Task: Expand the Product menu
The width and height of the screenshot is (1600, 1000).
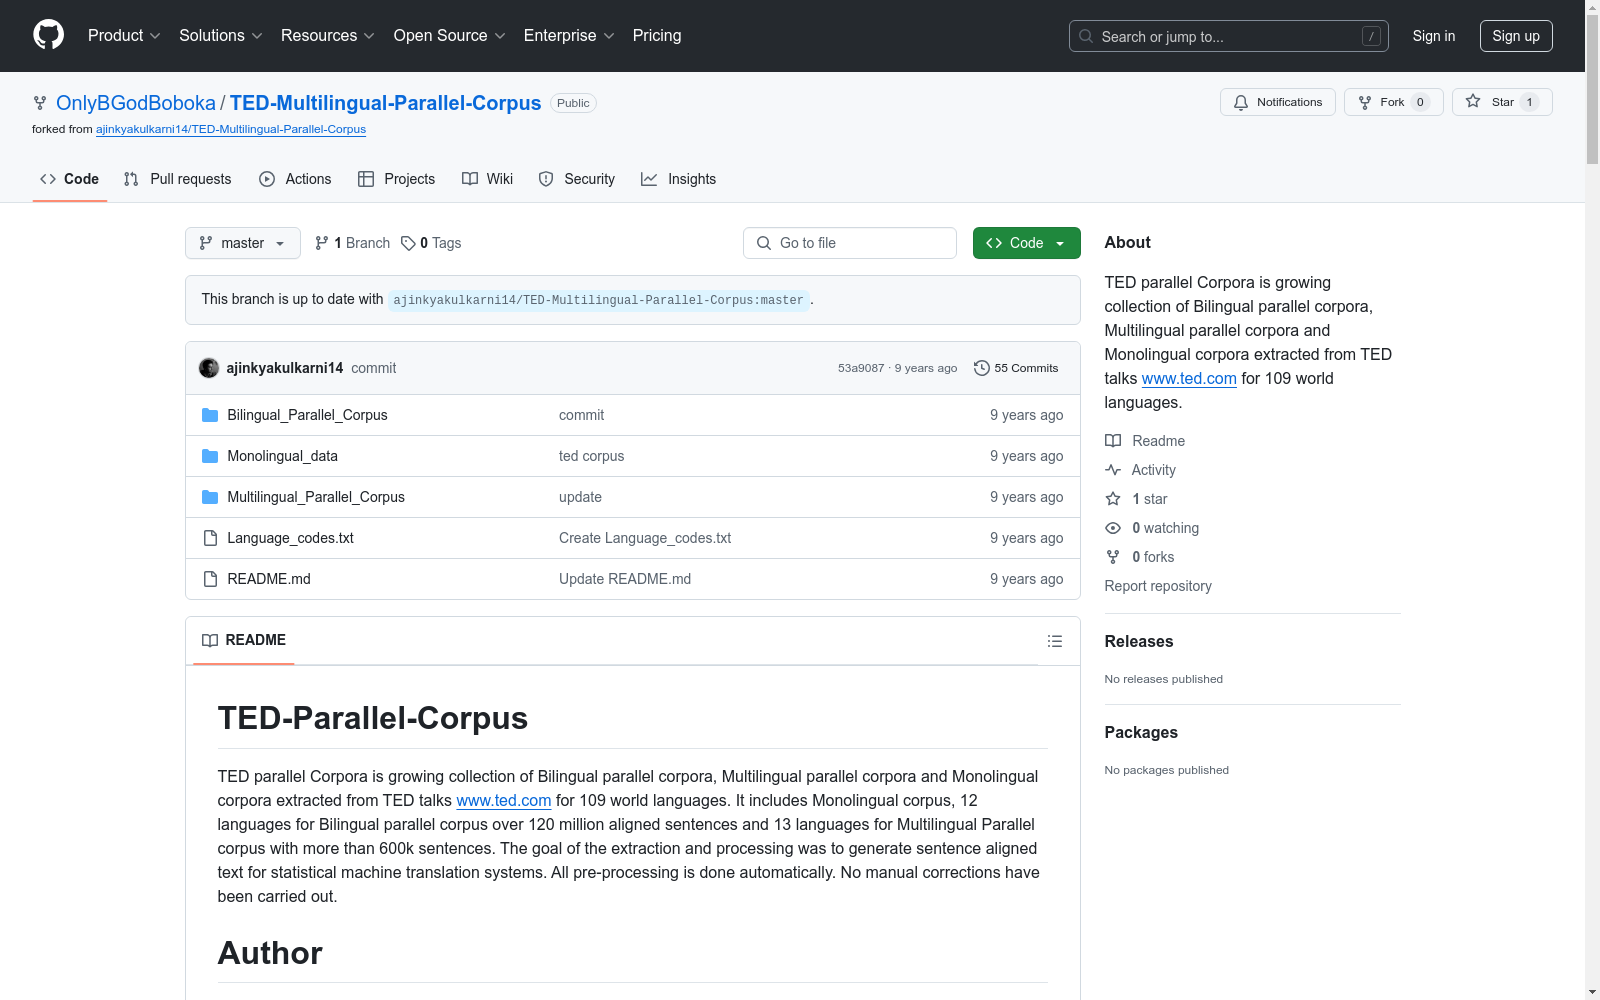Action: tap(124, 35)
